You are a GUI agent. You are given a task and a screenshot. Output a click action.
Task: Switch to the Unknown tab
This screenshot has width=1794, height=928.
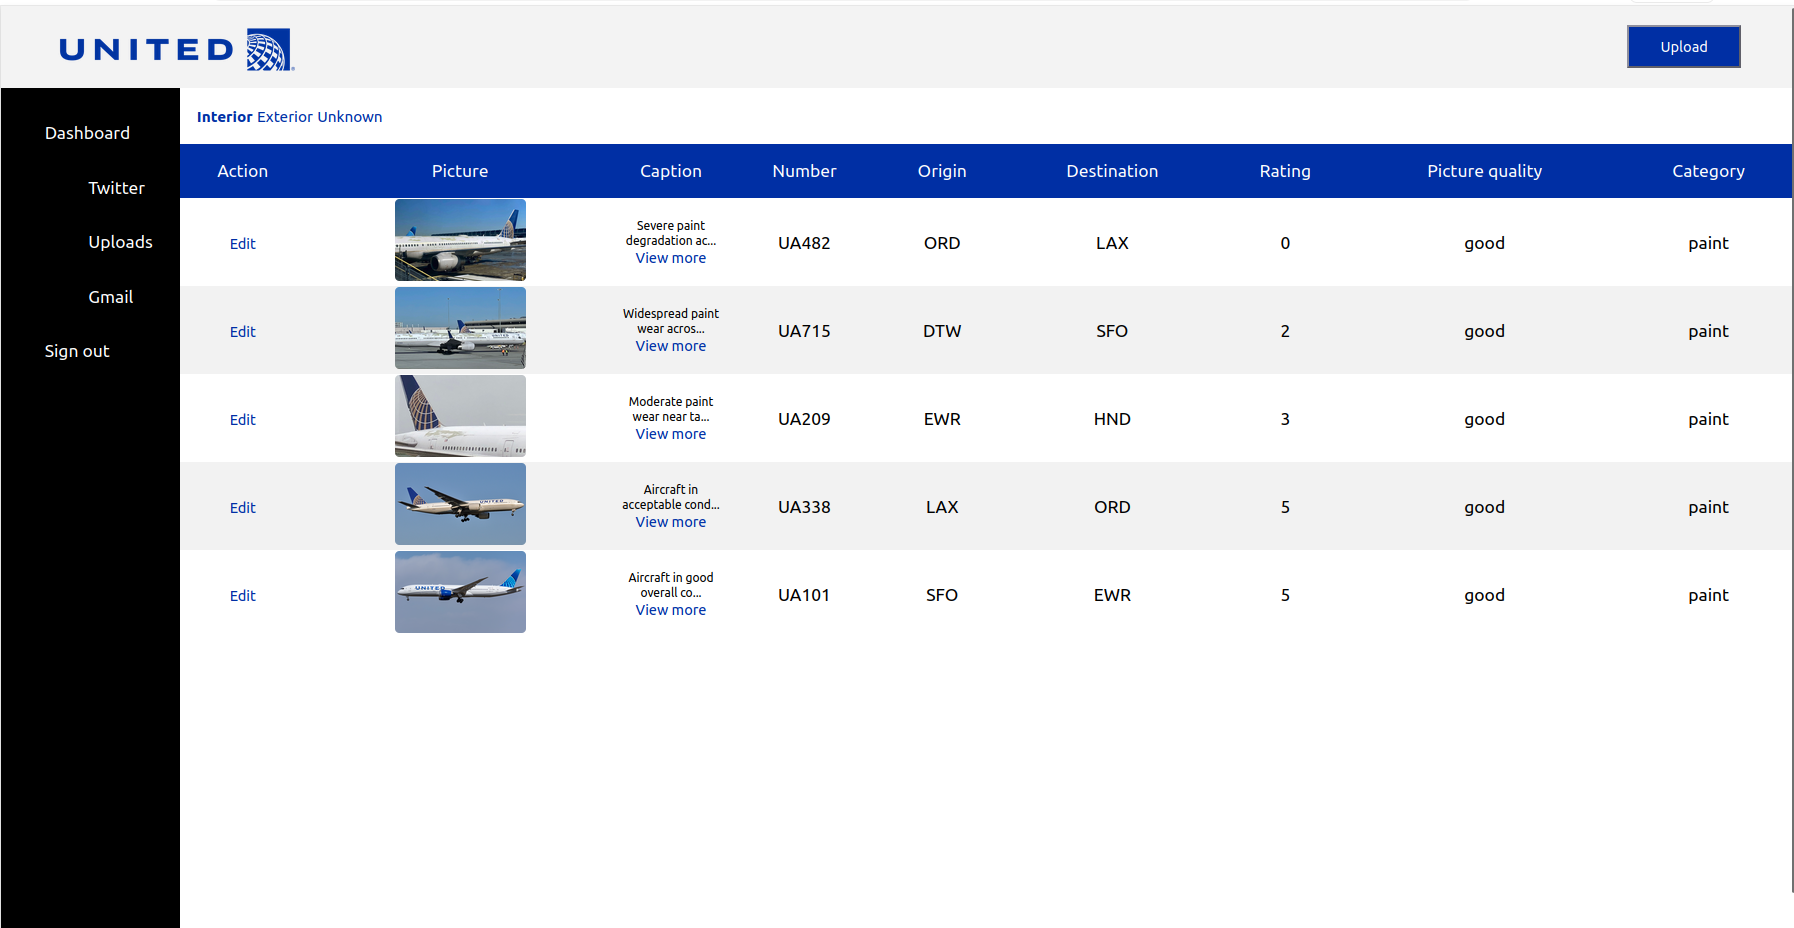[x=349, y=116]
